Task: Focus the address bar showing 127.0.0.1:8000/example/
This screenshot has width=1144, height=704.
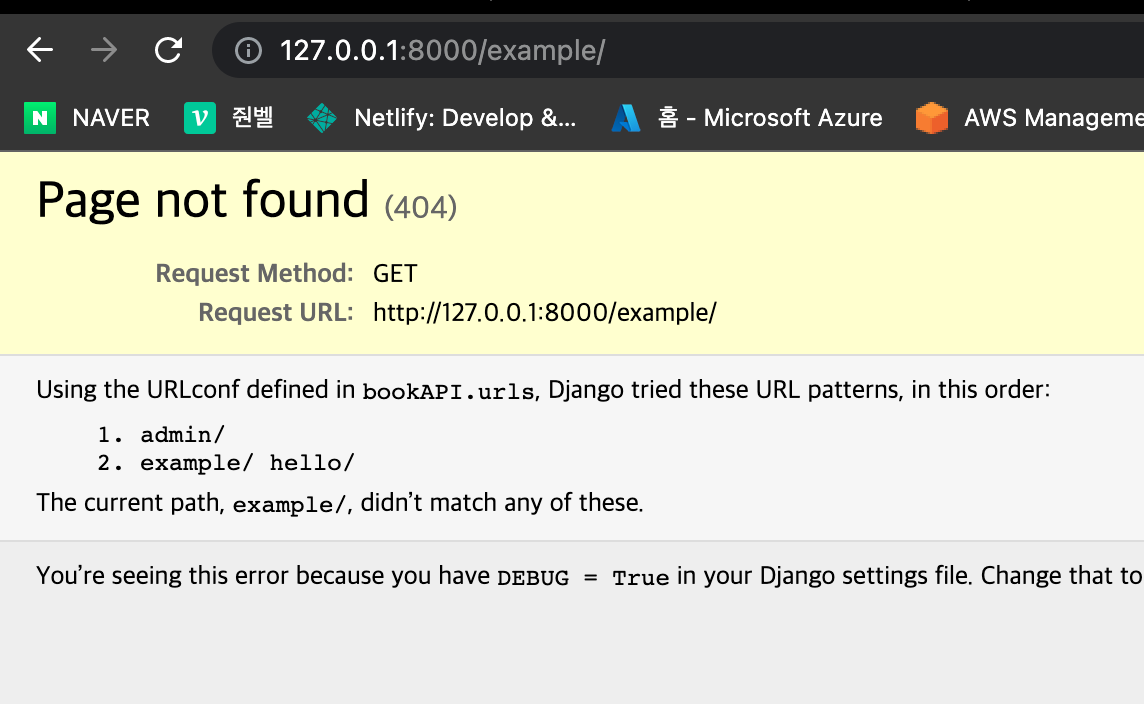Action: tap(600, 50)
